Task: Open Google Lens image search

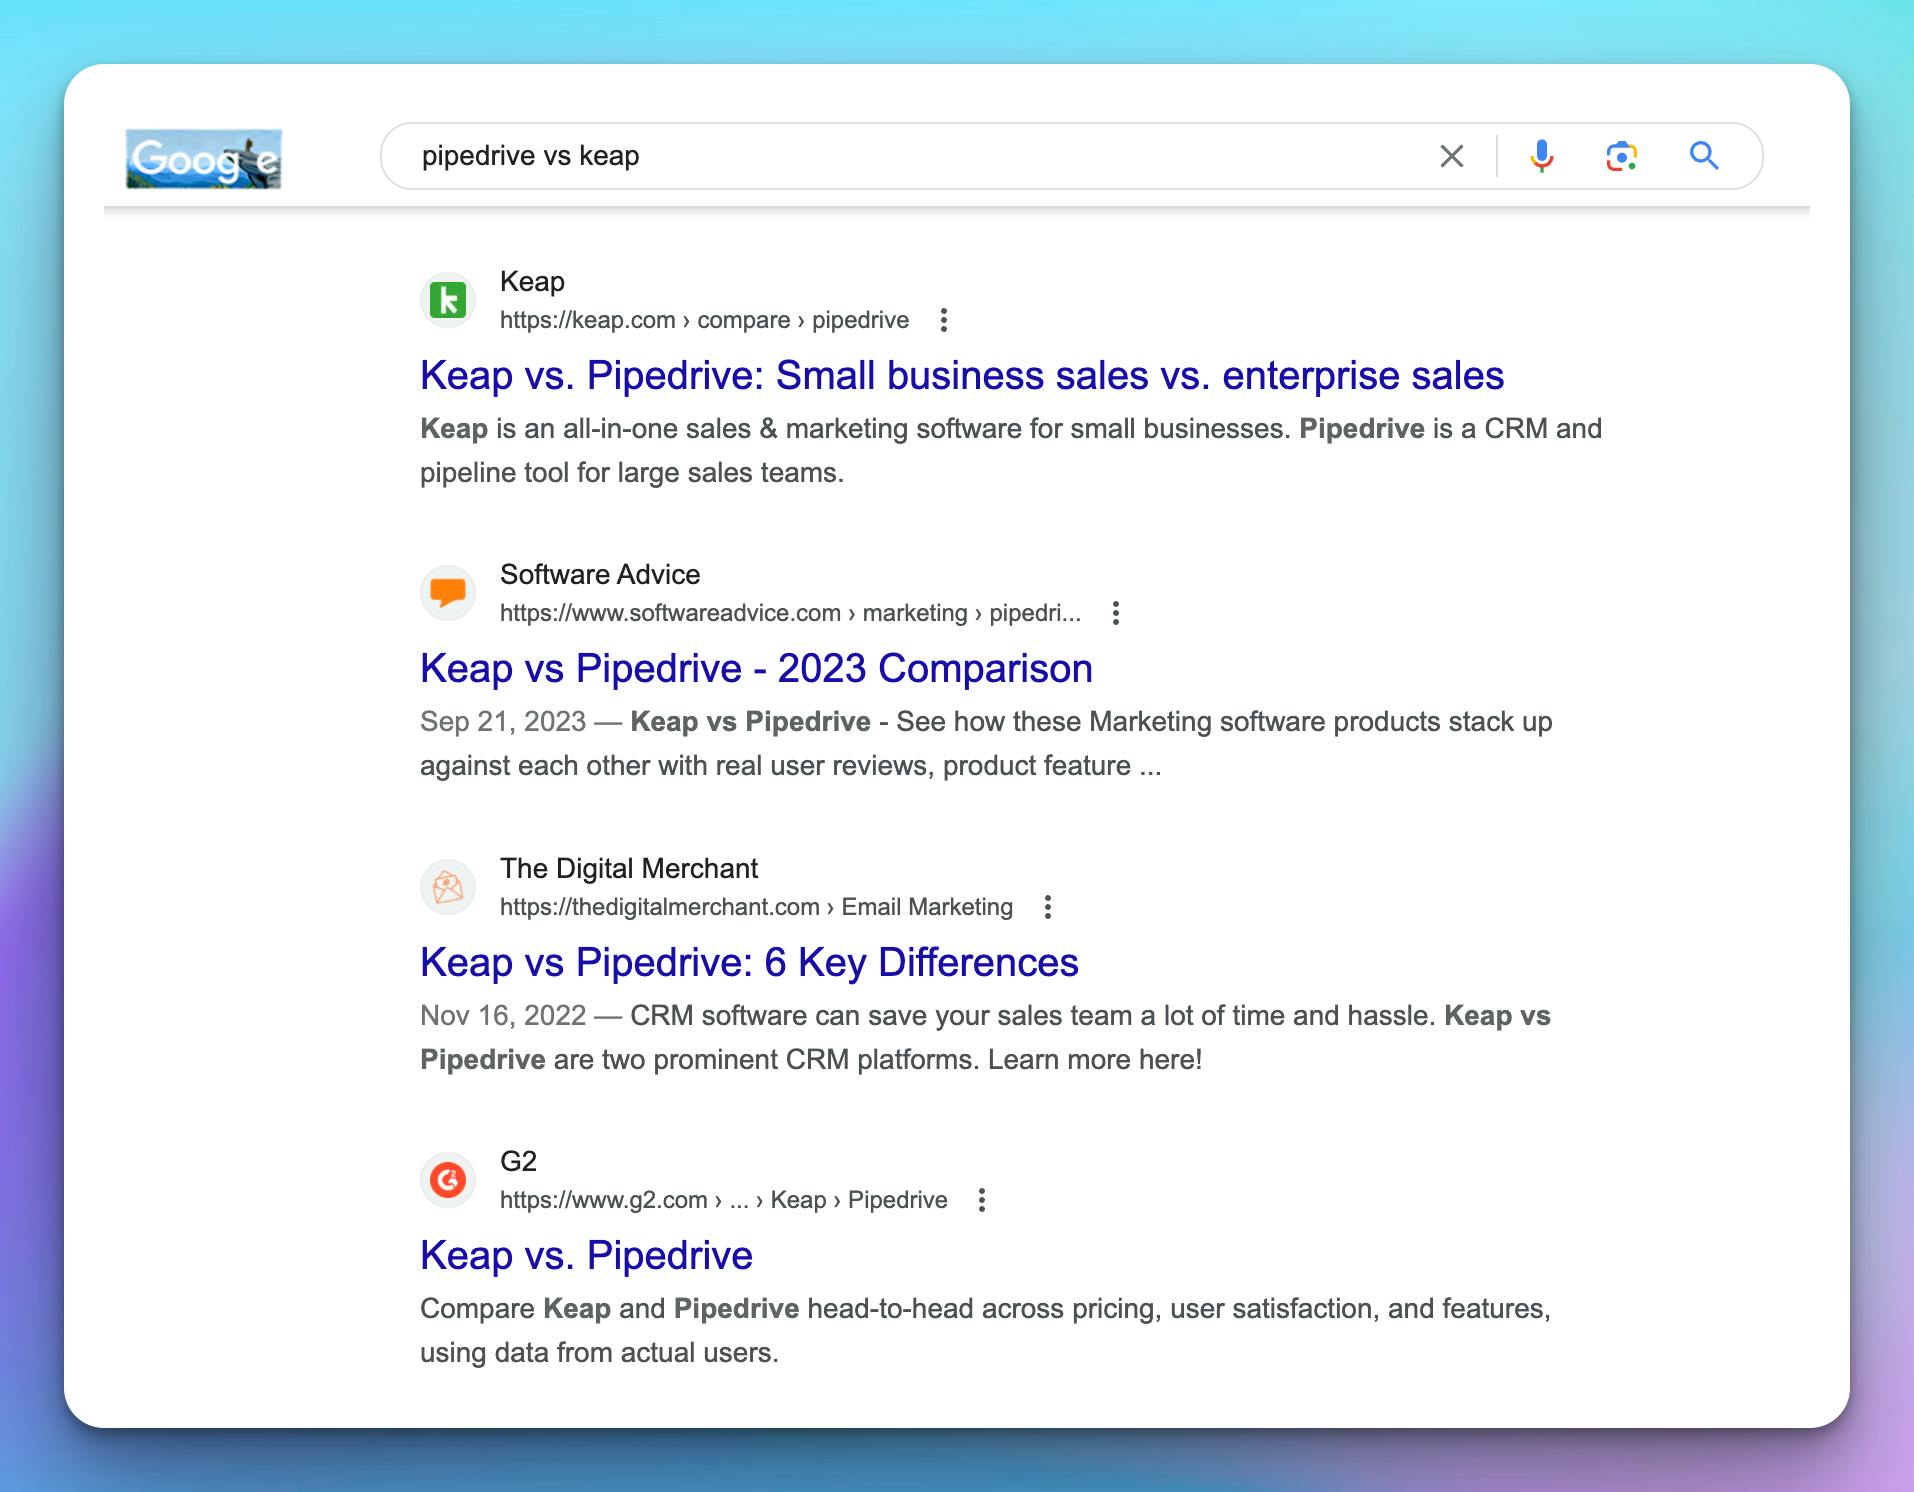Action: 1621,156
